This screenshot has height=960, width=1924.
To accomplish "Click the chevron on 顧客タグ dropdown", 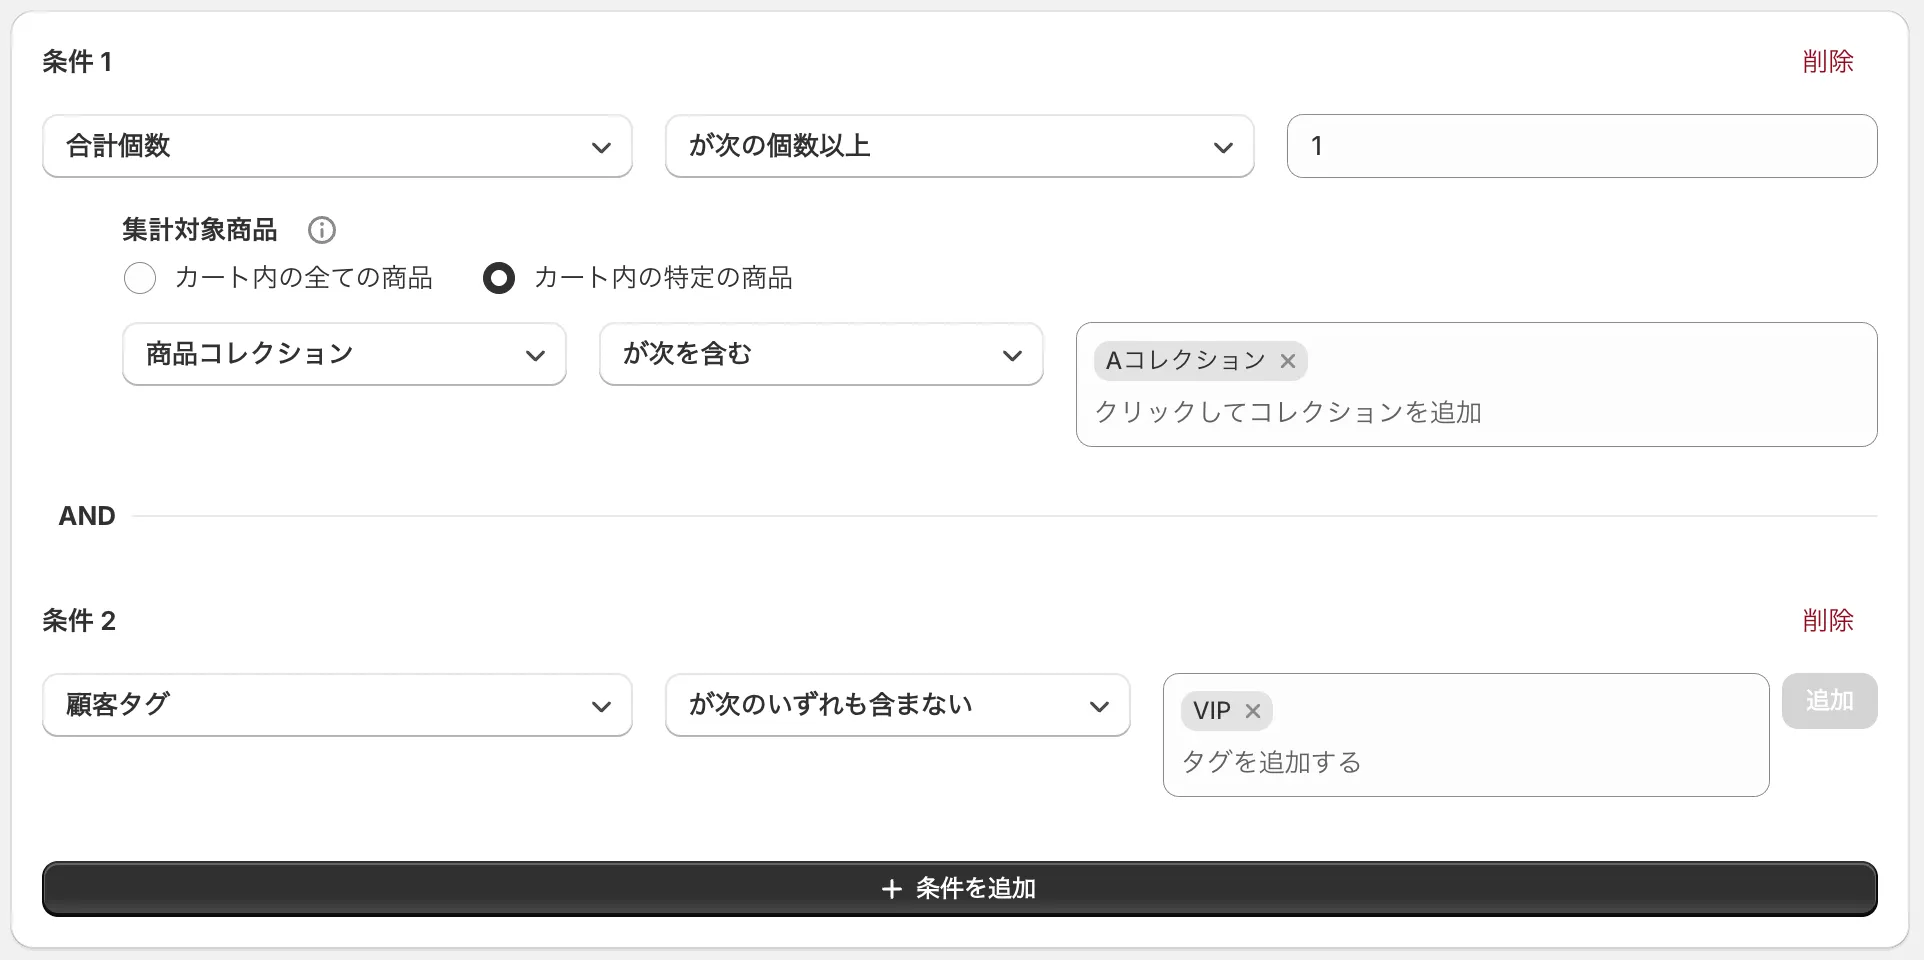I will (x=601, y=705).
